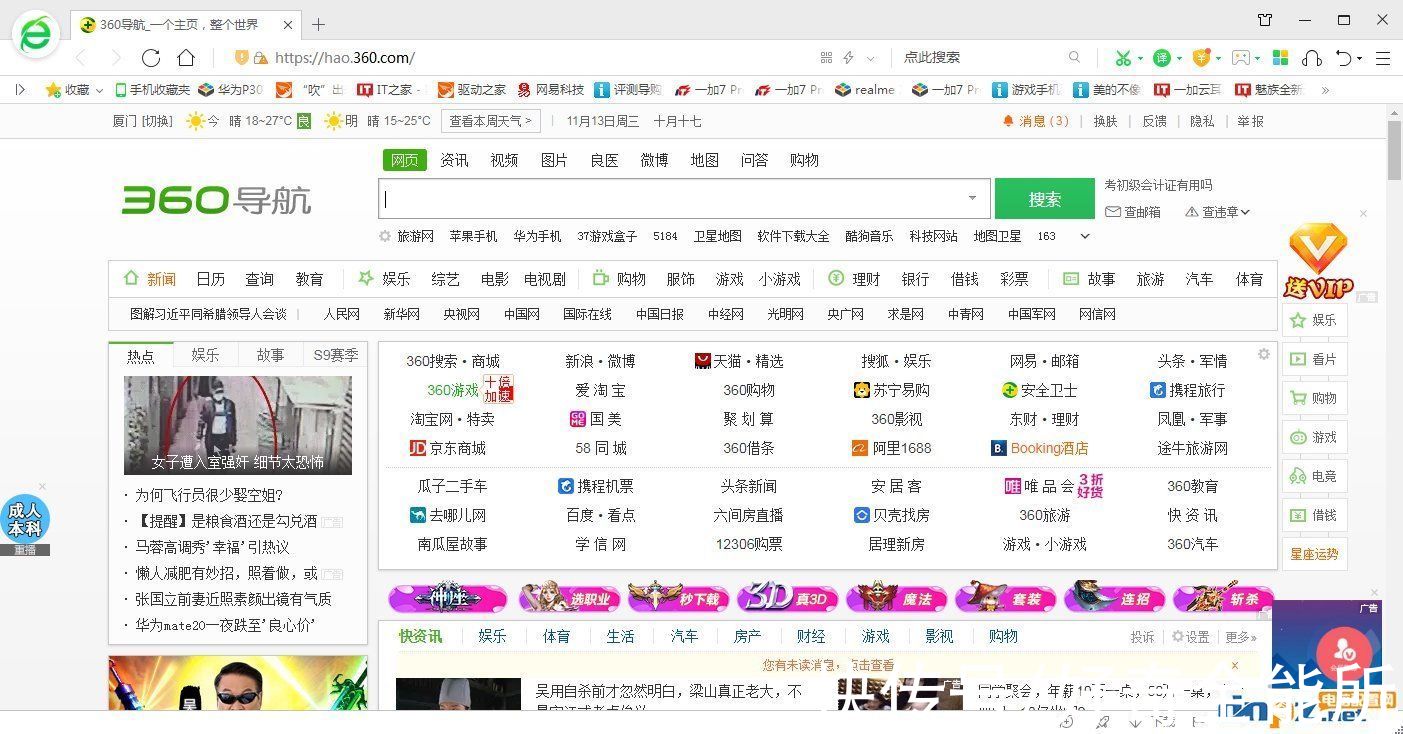Open the 查违章 dropdown

[x=1218, y=212]
